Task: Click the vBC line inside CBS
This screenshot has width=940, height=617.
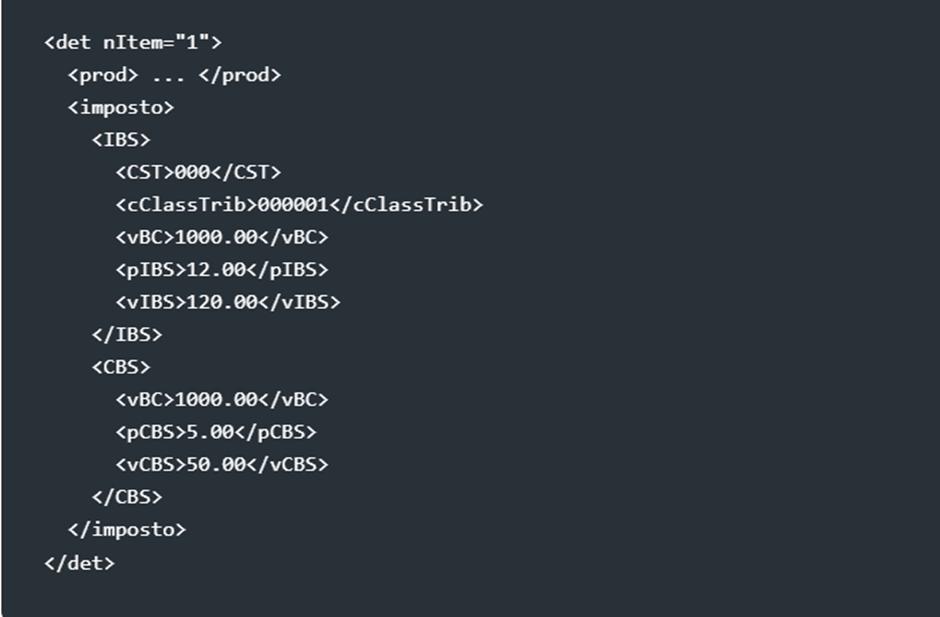Action: 221,399
